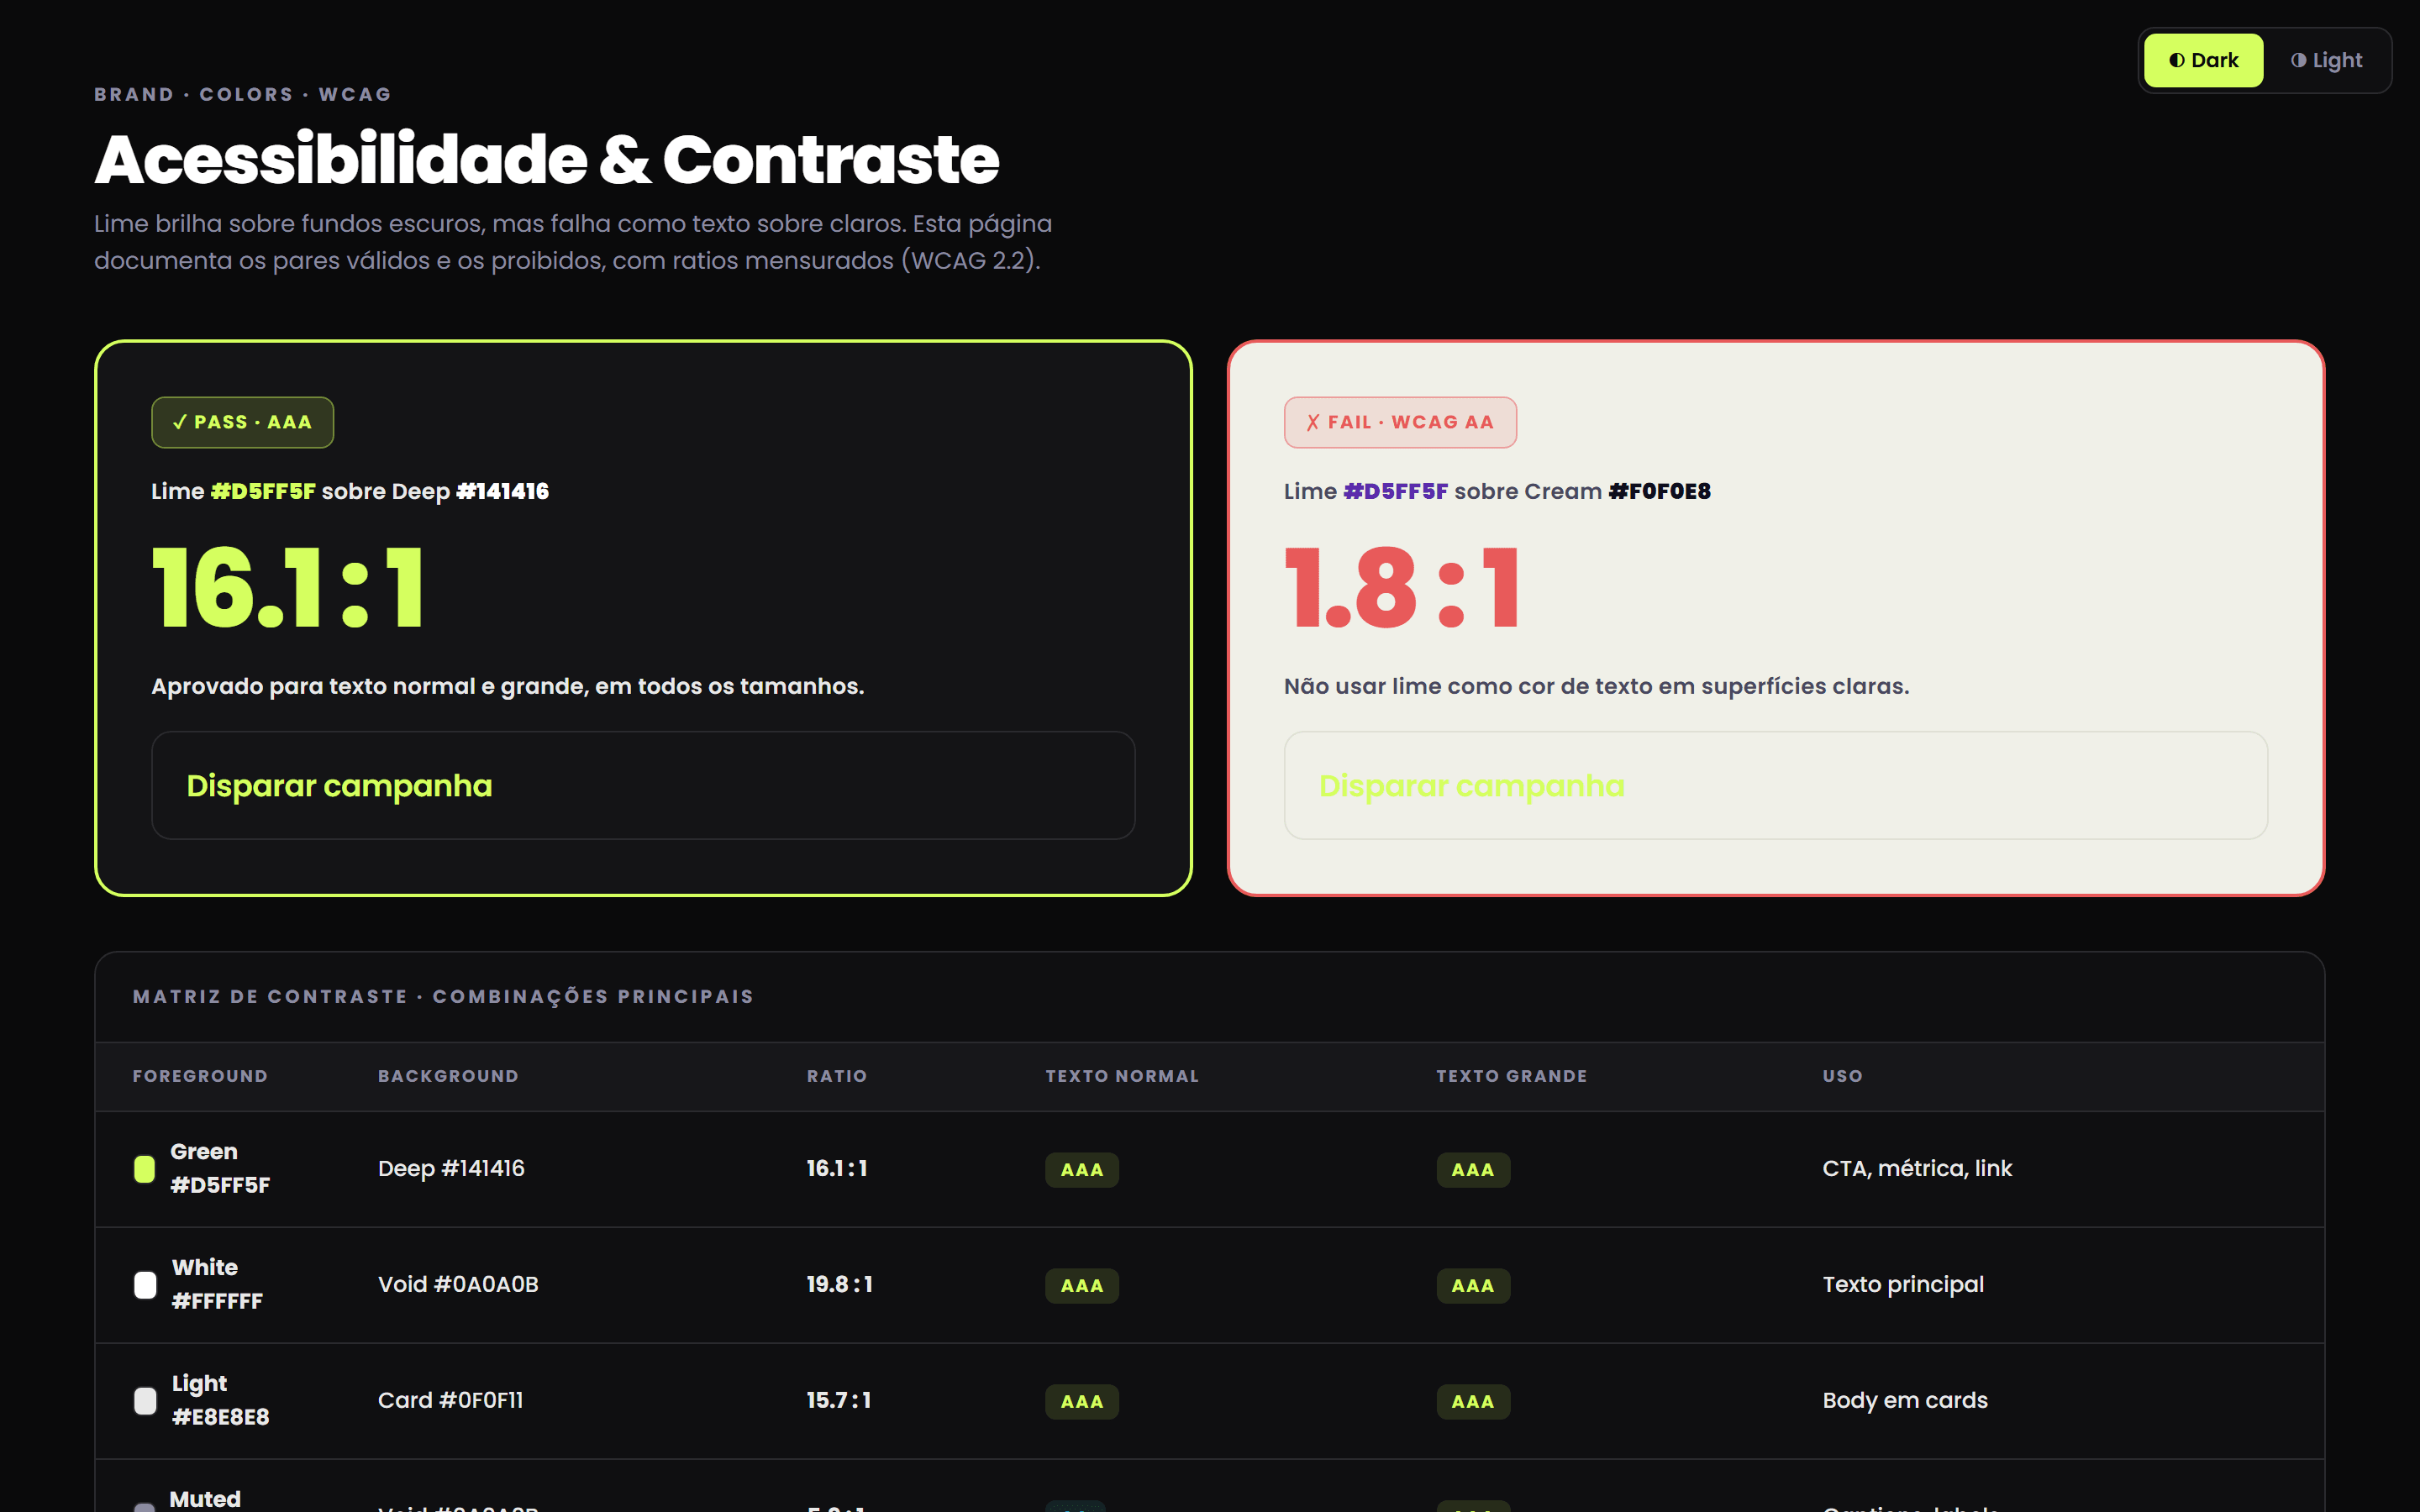The width and height of the screenshot is (2420, 1512).
Task: Click the Card #0F0F11 background cell
Action: click(450, 1400)
